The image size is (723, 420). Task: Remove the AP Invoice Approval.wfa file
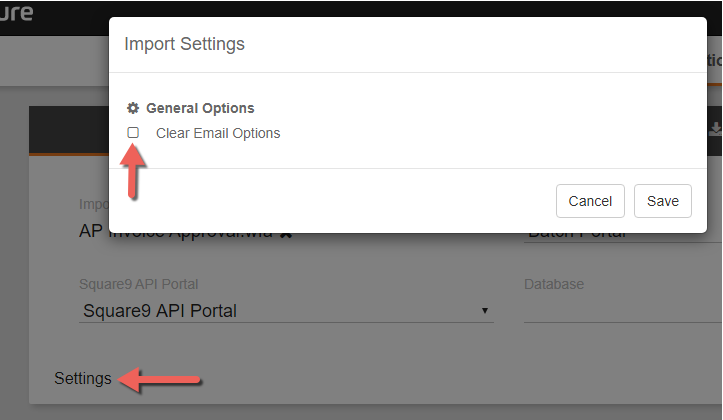tap(286, 233)
